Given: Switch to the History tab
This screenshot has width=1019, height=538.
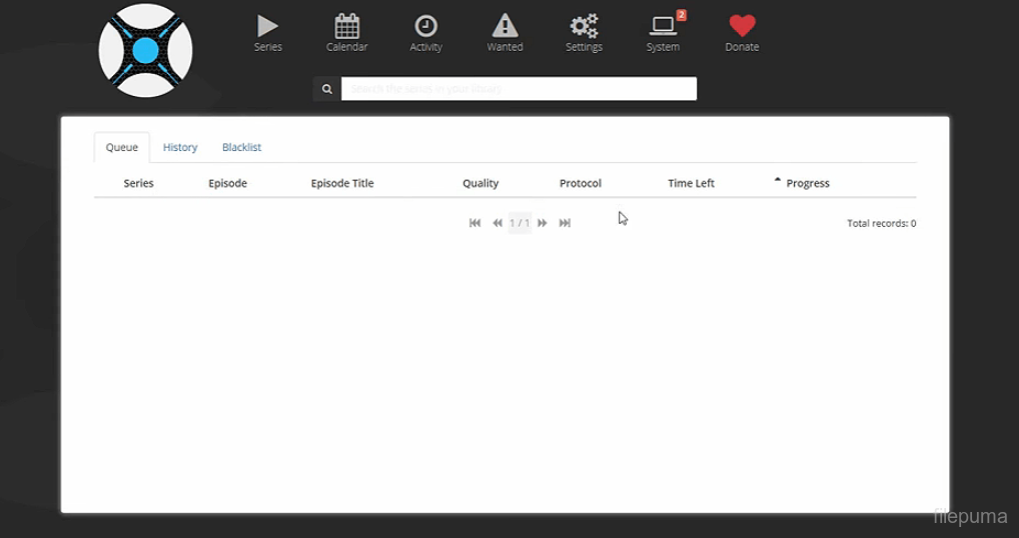Looking at the screenshot, I should (180, 147).
